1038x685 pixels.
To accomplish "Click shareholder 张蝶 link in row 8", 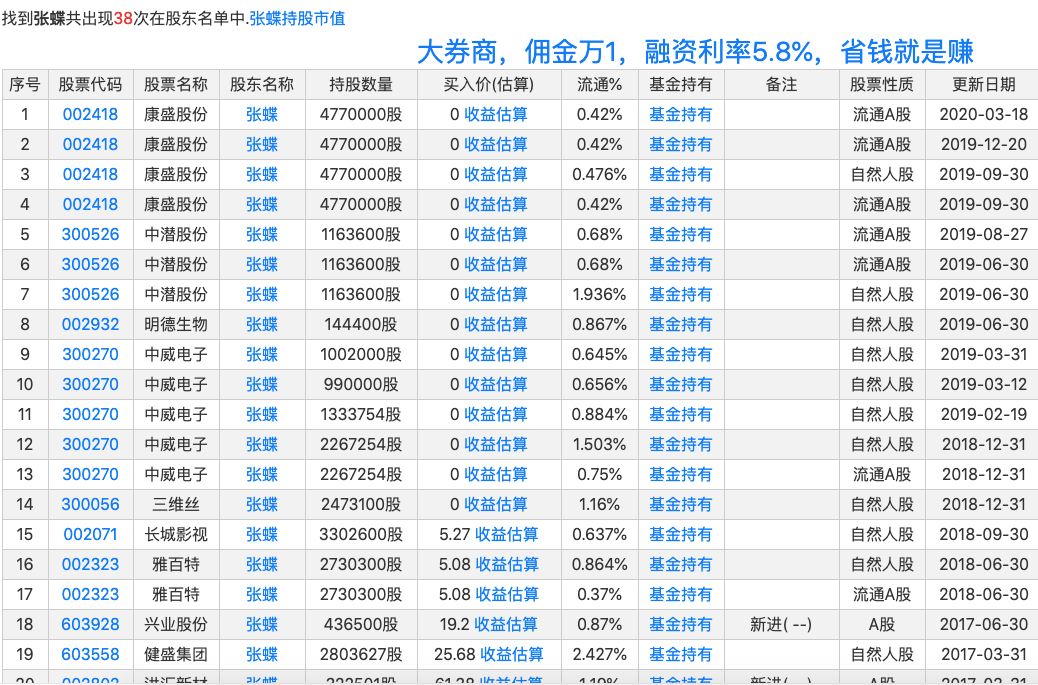I will (x=261, y=324).
